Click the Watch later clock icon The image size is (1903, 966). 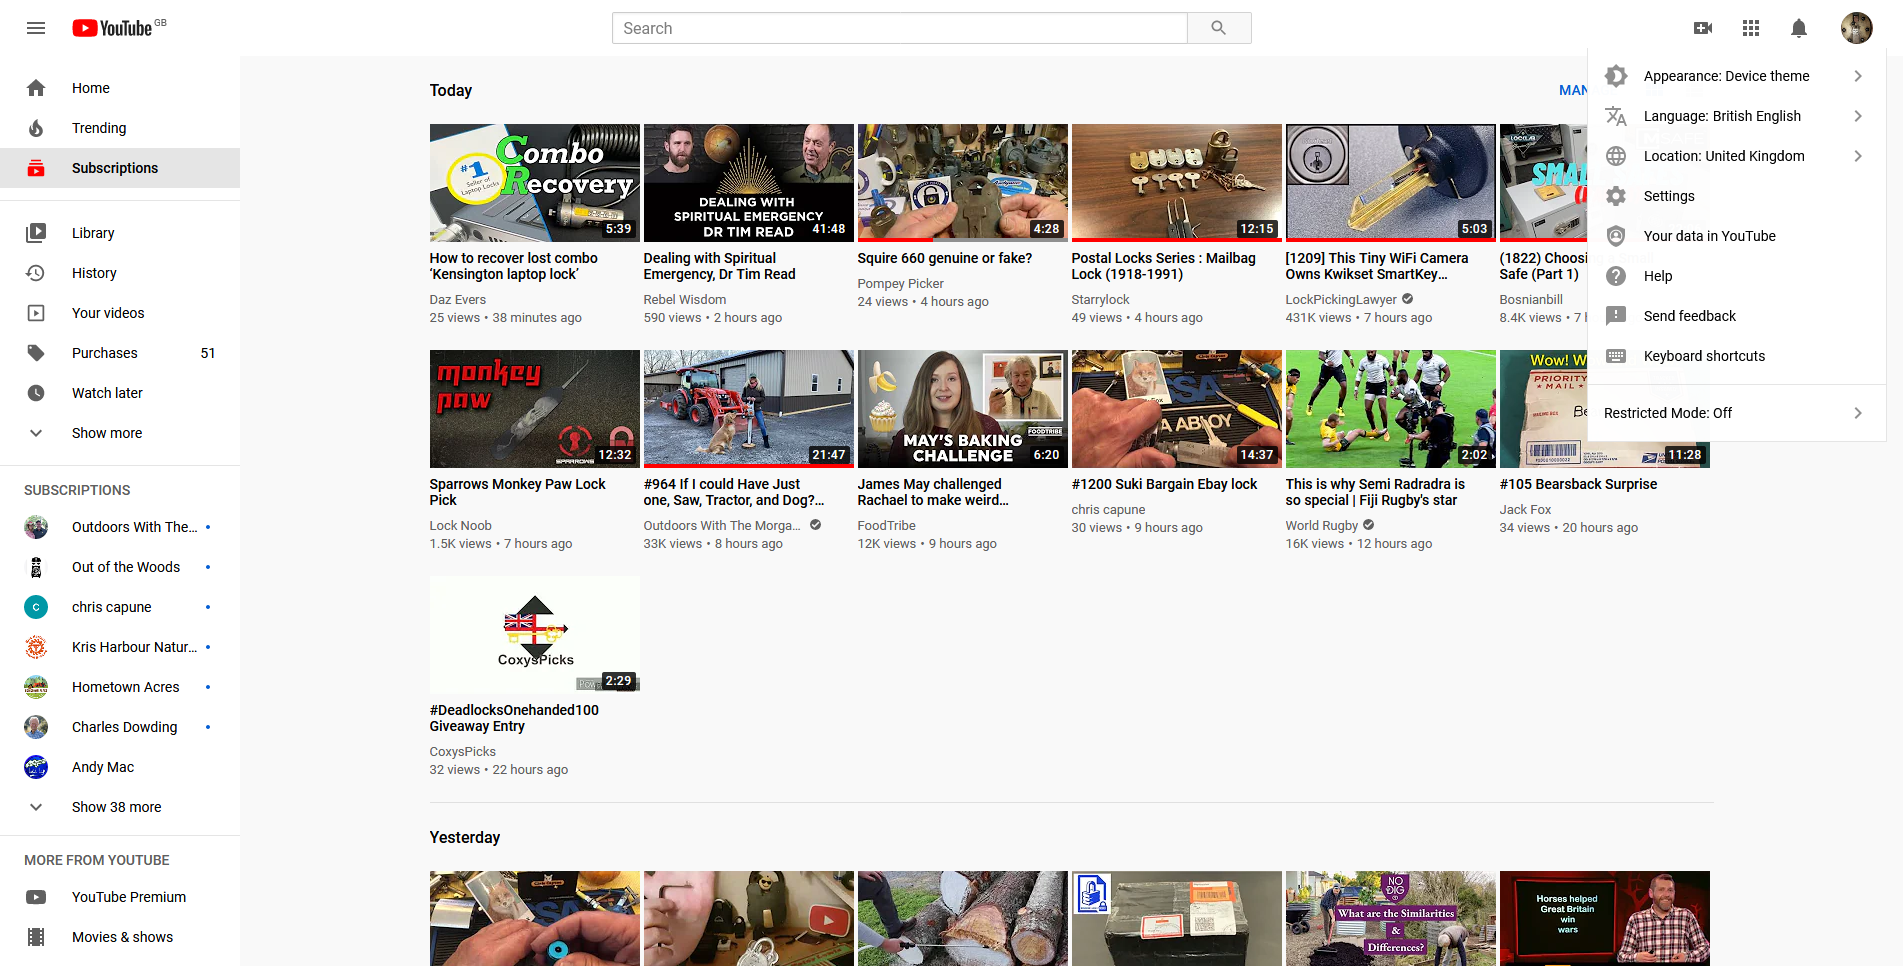[36, 393]
